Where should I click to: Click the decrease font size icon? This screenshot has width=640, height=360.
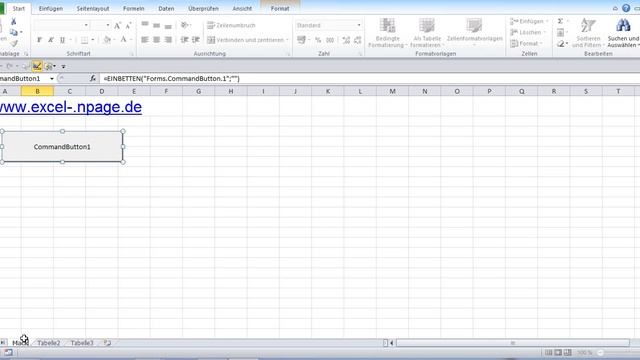(128, 25)
